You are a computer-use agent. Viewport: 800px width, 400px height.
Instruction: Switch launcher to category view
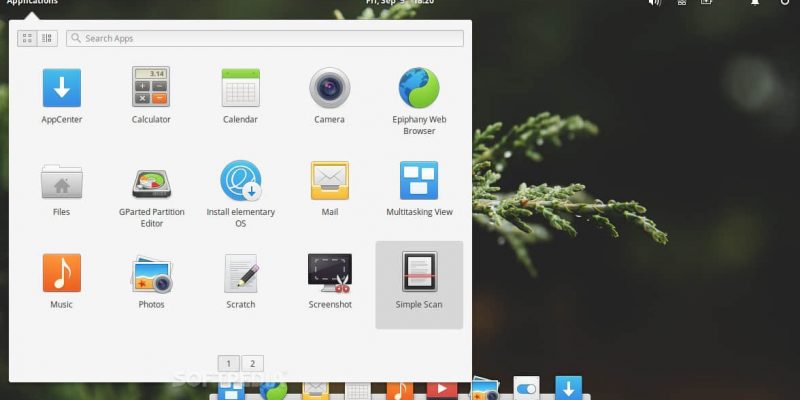coord(47,38)
